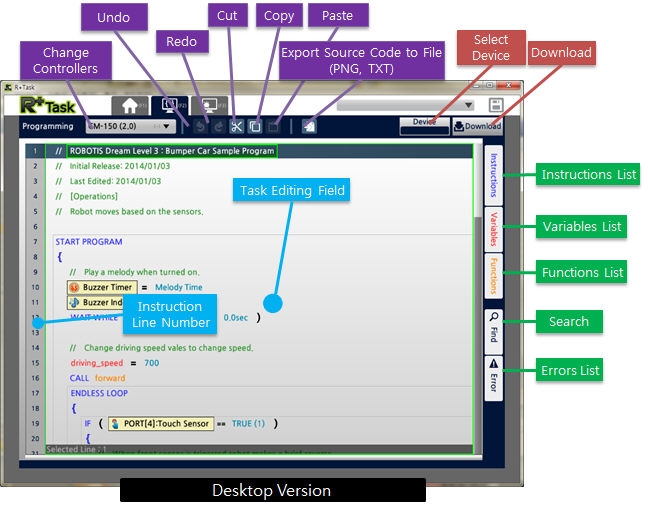Click the == operator on line 19
This screenshot has height=510, width=648.
pos(221,424)
